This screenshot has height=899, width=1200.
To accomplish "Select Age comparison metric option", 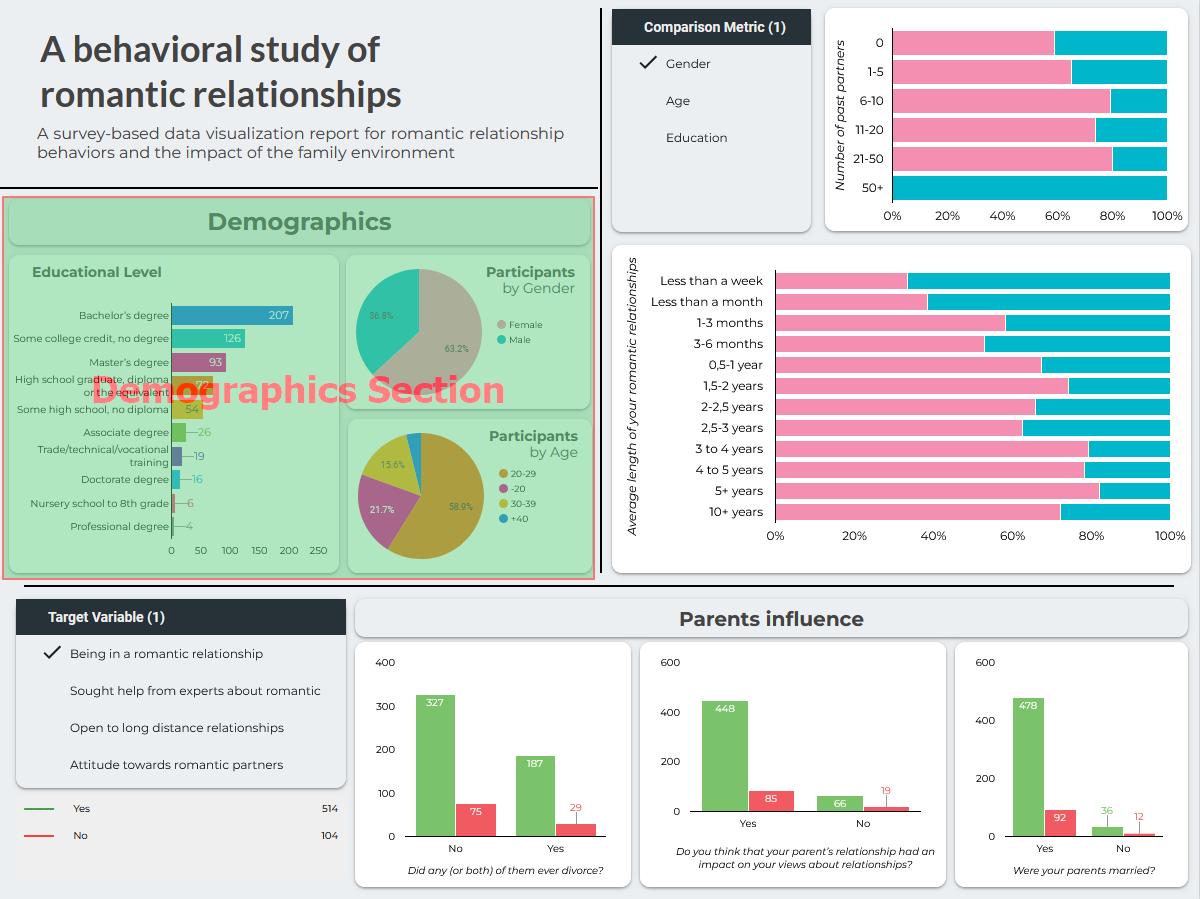I will coord(678,101).
